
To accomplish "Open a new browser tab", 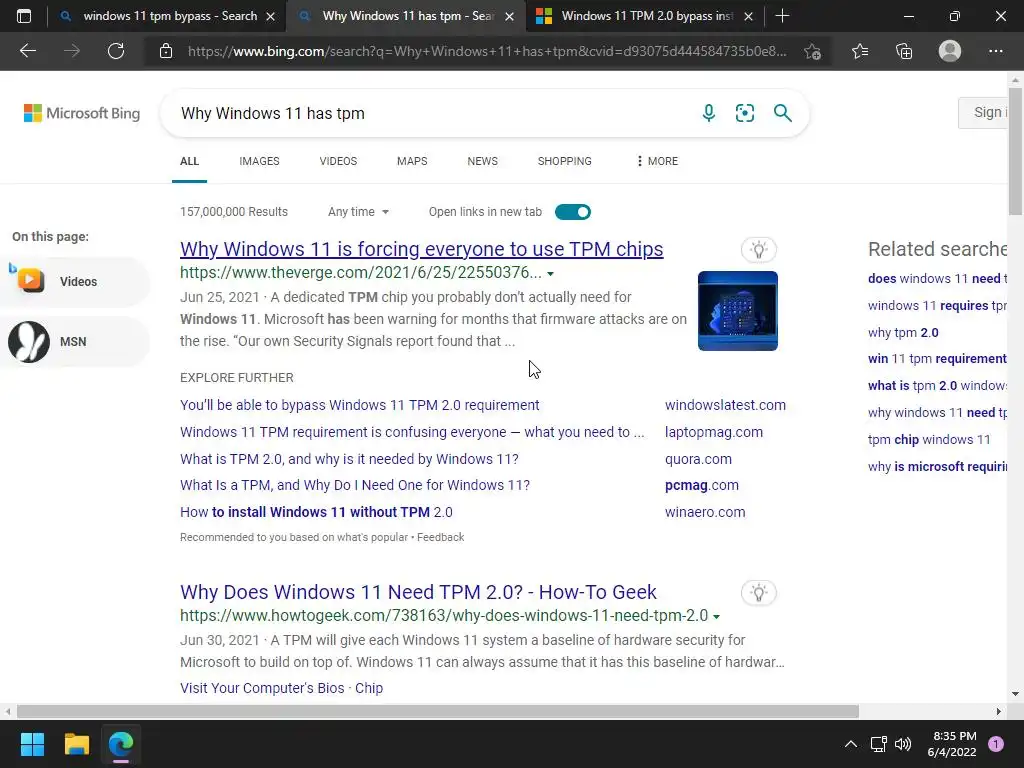I will tap(782, 16).
